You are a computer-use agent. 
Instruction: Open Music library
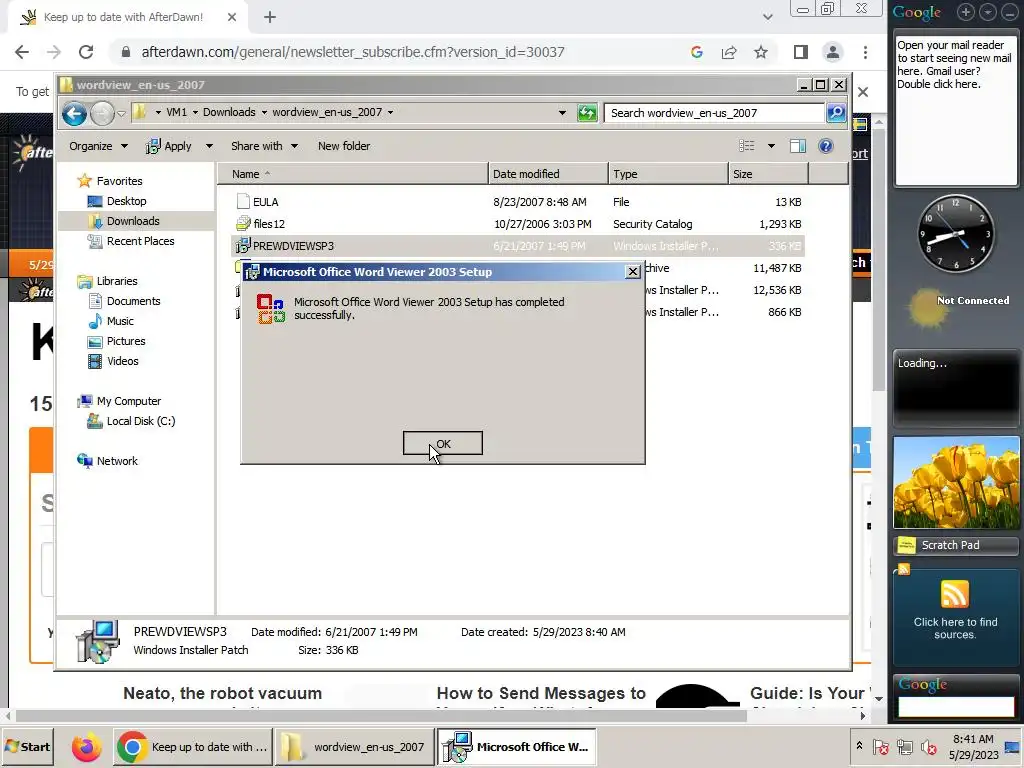[120, 321]
